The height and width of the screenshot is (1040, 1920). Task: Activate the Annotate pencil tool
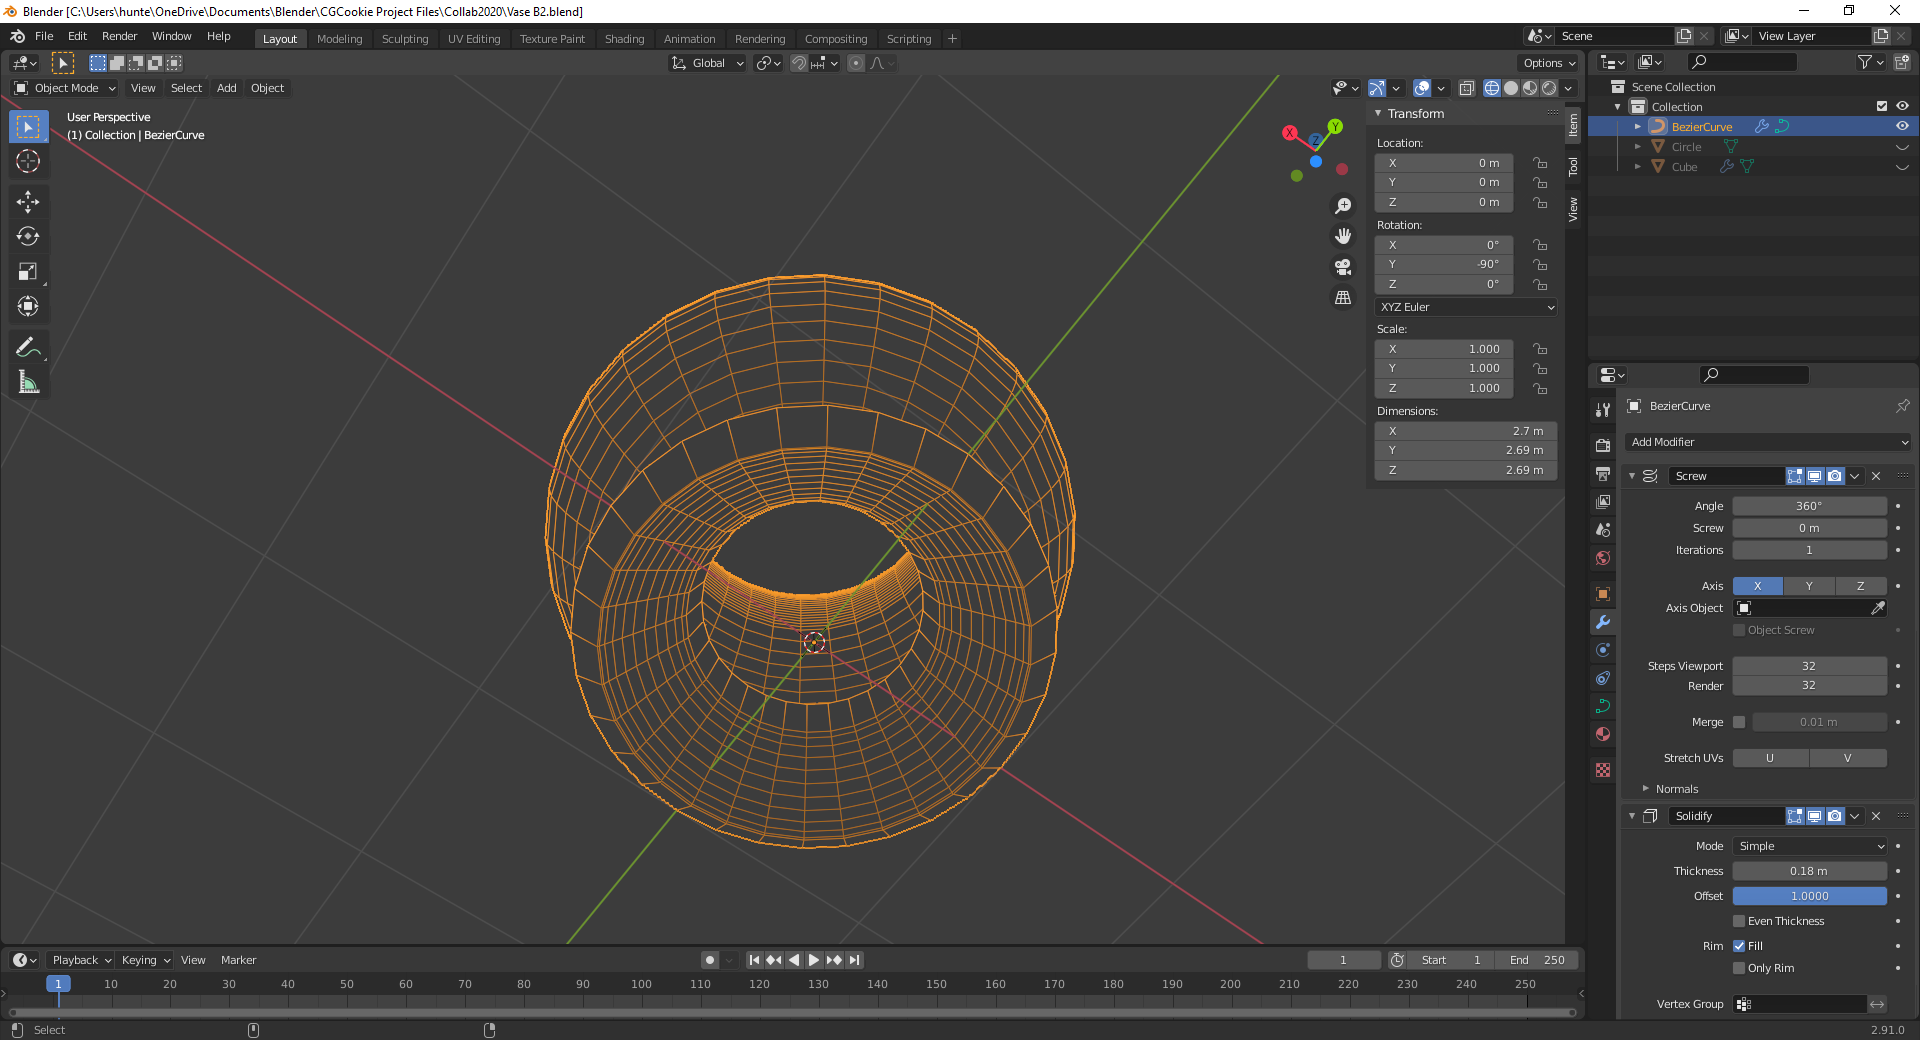(x=28, y=347)
